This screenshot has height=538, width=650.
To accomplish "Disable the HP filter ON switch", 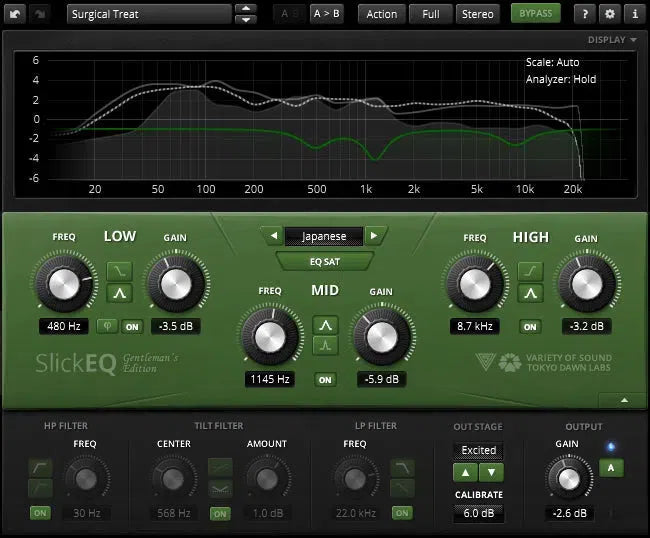I will tap(40, 513).
